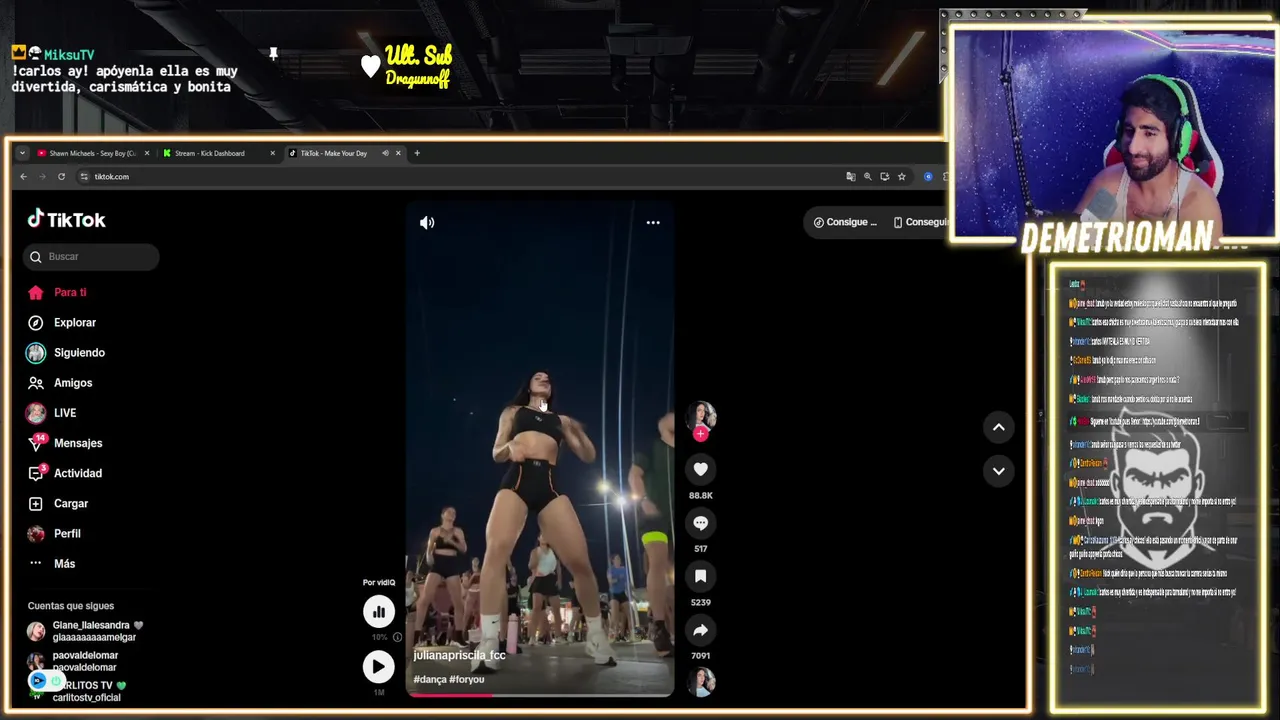Click vidIQ play button above 1M
The width and height of the screenshot is (1280, 720).
pyautogui.click(x=378, y=667)
